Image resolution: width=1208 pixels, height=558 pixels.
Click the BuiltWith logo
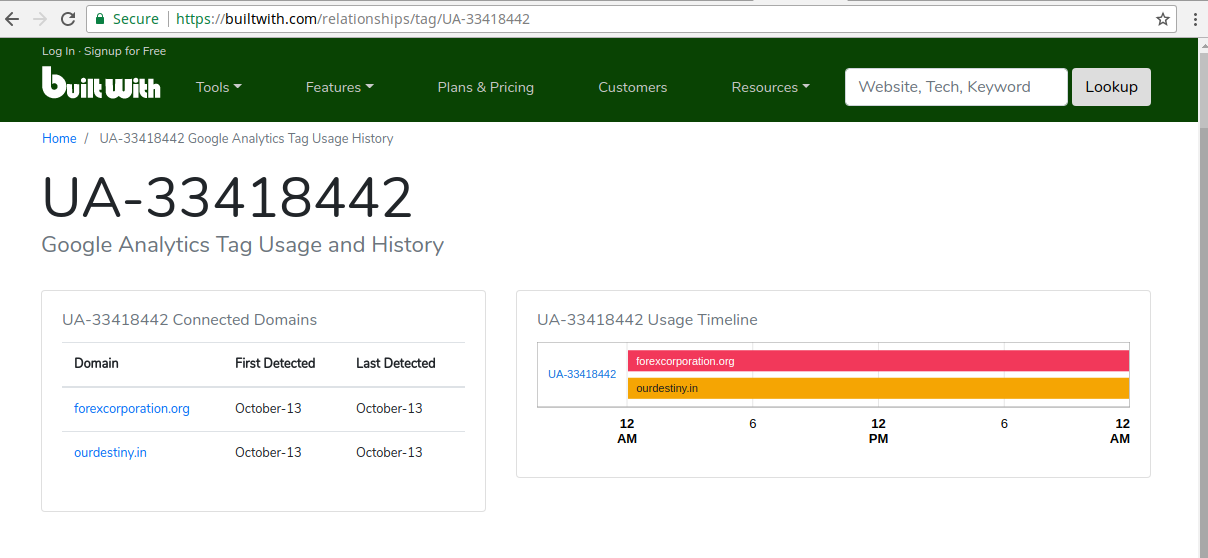[x=101, y=83]
